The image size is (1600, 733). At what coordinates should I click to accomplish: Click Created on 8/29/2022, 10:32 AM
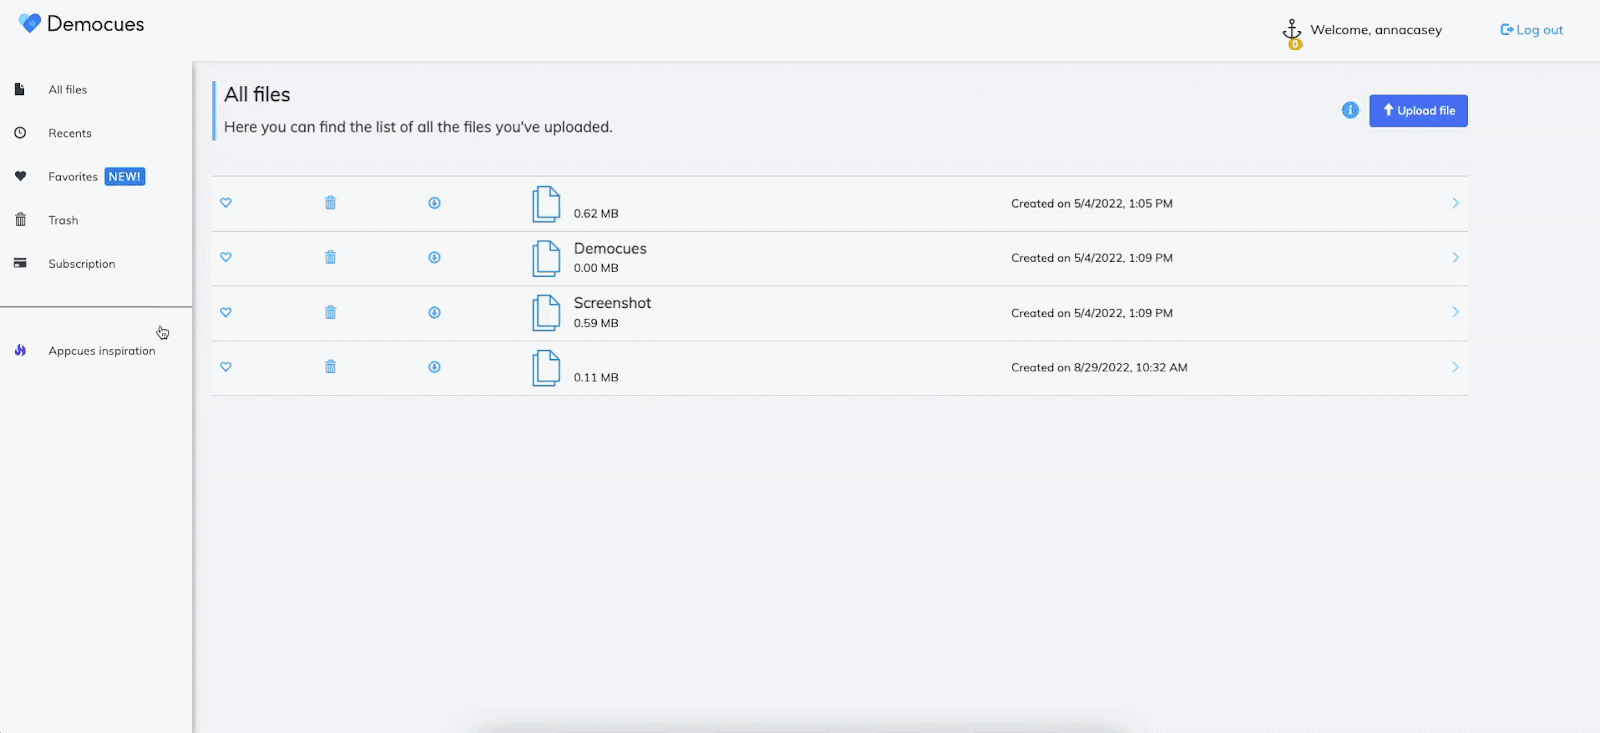pos(1099,368)
